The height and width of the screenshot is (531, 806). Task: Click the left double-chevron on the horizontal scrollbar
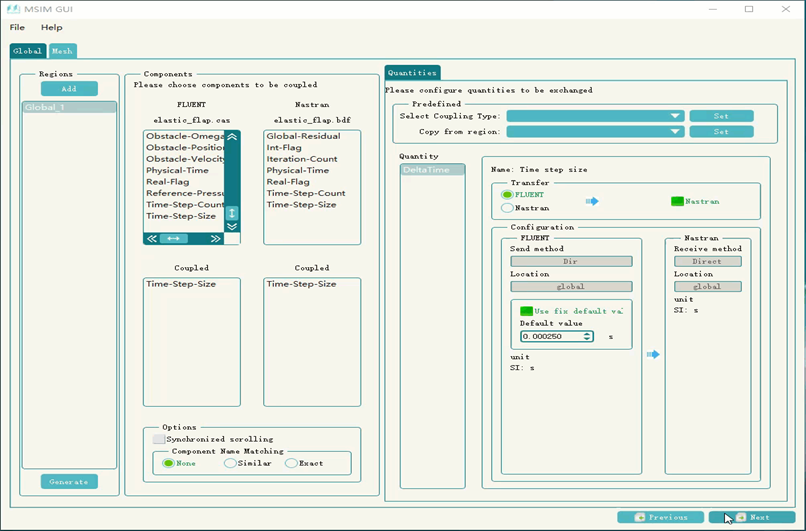(x=152, y=239)
